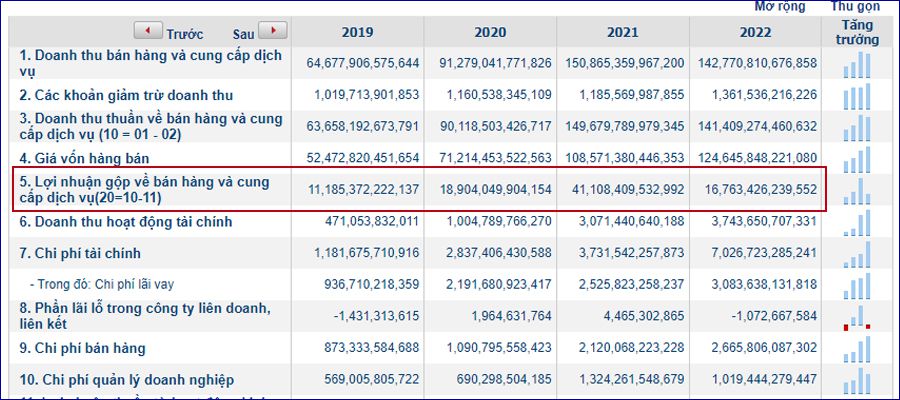Open growth chart for Phần lãi lỗ liên doanh row
900x400 pixels.
pyautogui.click(x=857, y=317)
